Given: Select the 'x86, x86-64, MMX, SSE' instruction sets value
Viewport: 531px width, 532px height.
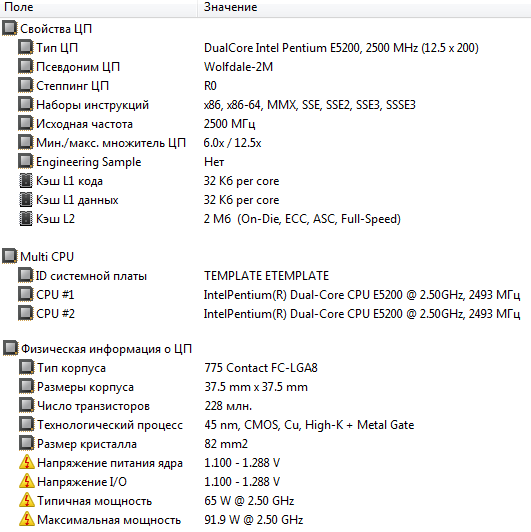Looking at the screenshot, I should pos(309,105).
